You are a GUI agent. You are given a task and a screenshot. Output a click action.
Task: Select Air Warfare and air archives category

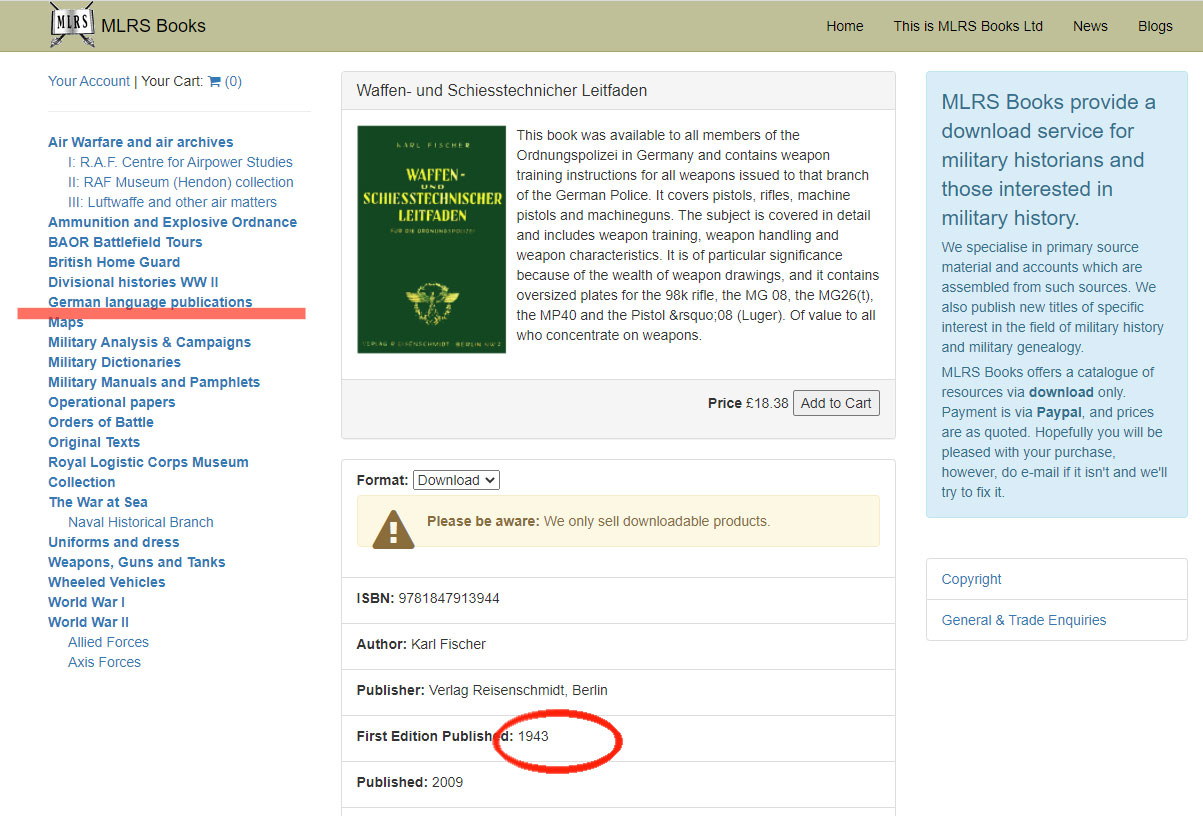(140, 142)
